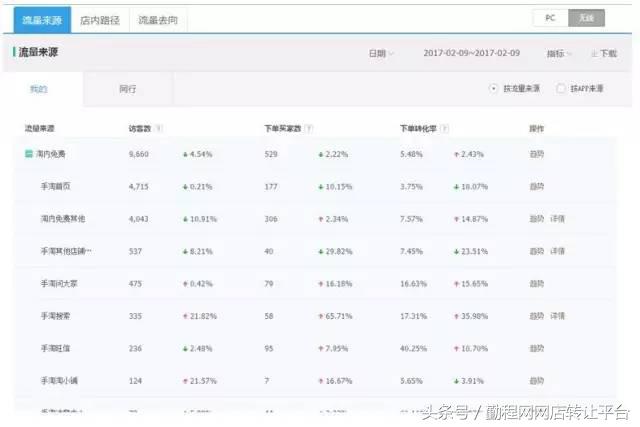Open 详情 for 淘内免费其他 row
This screenshot has width=640, height=427.
tap(558, 219)
